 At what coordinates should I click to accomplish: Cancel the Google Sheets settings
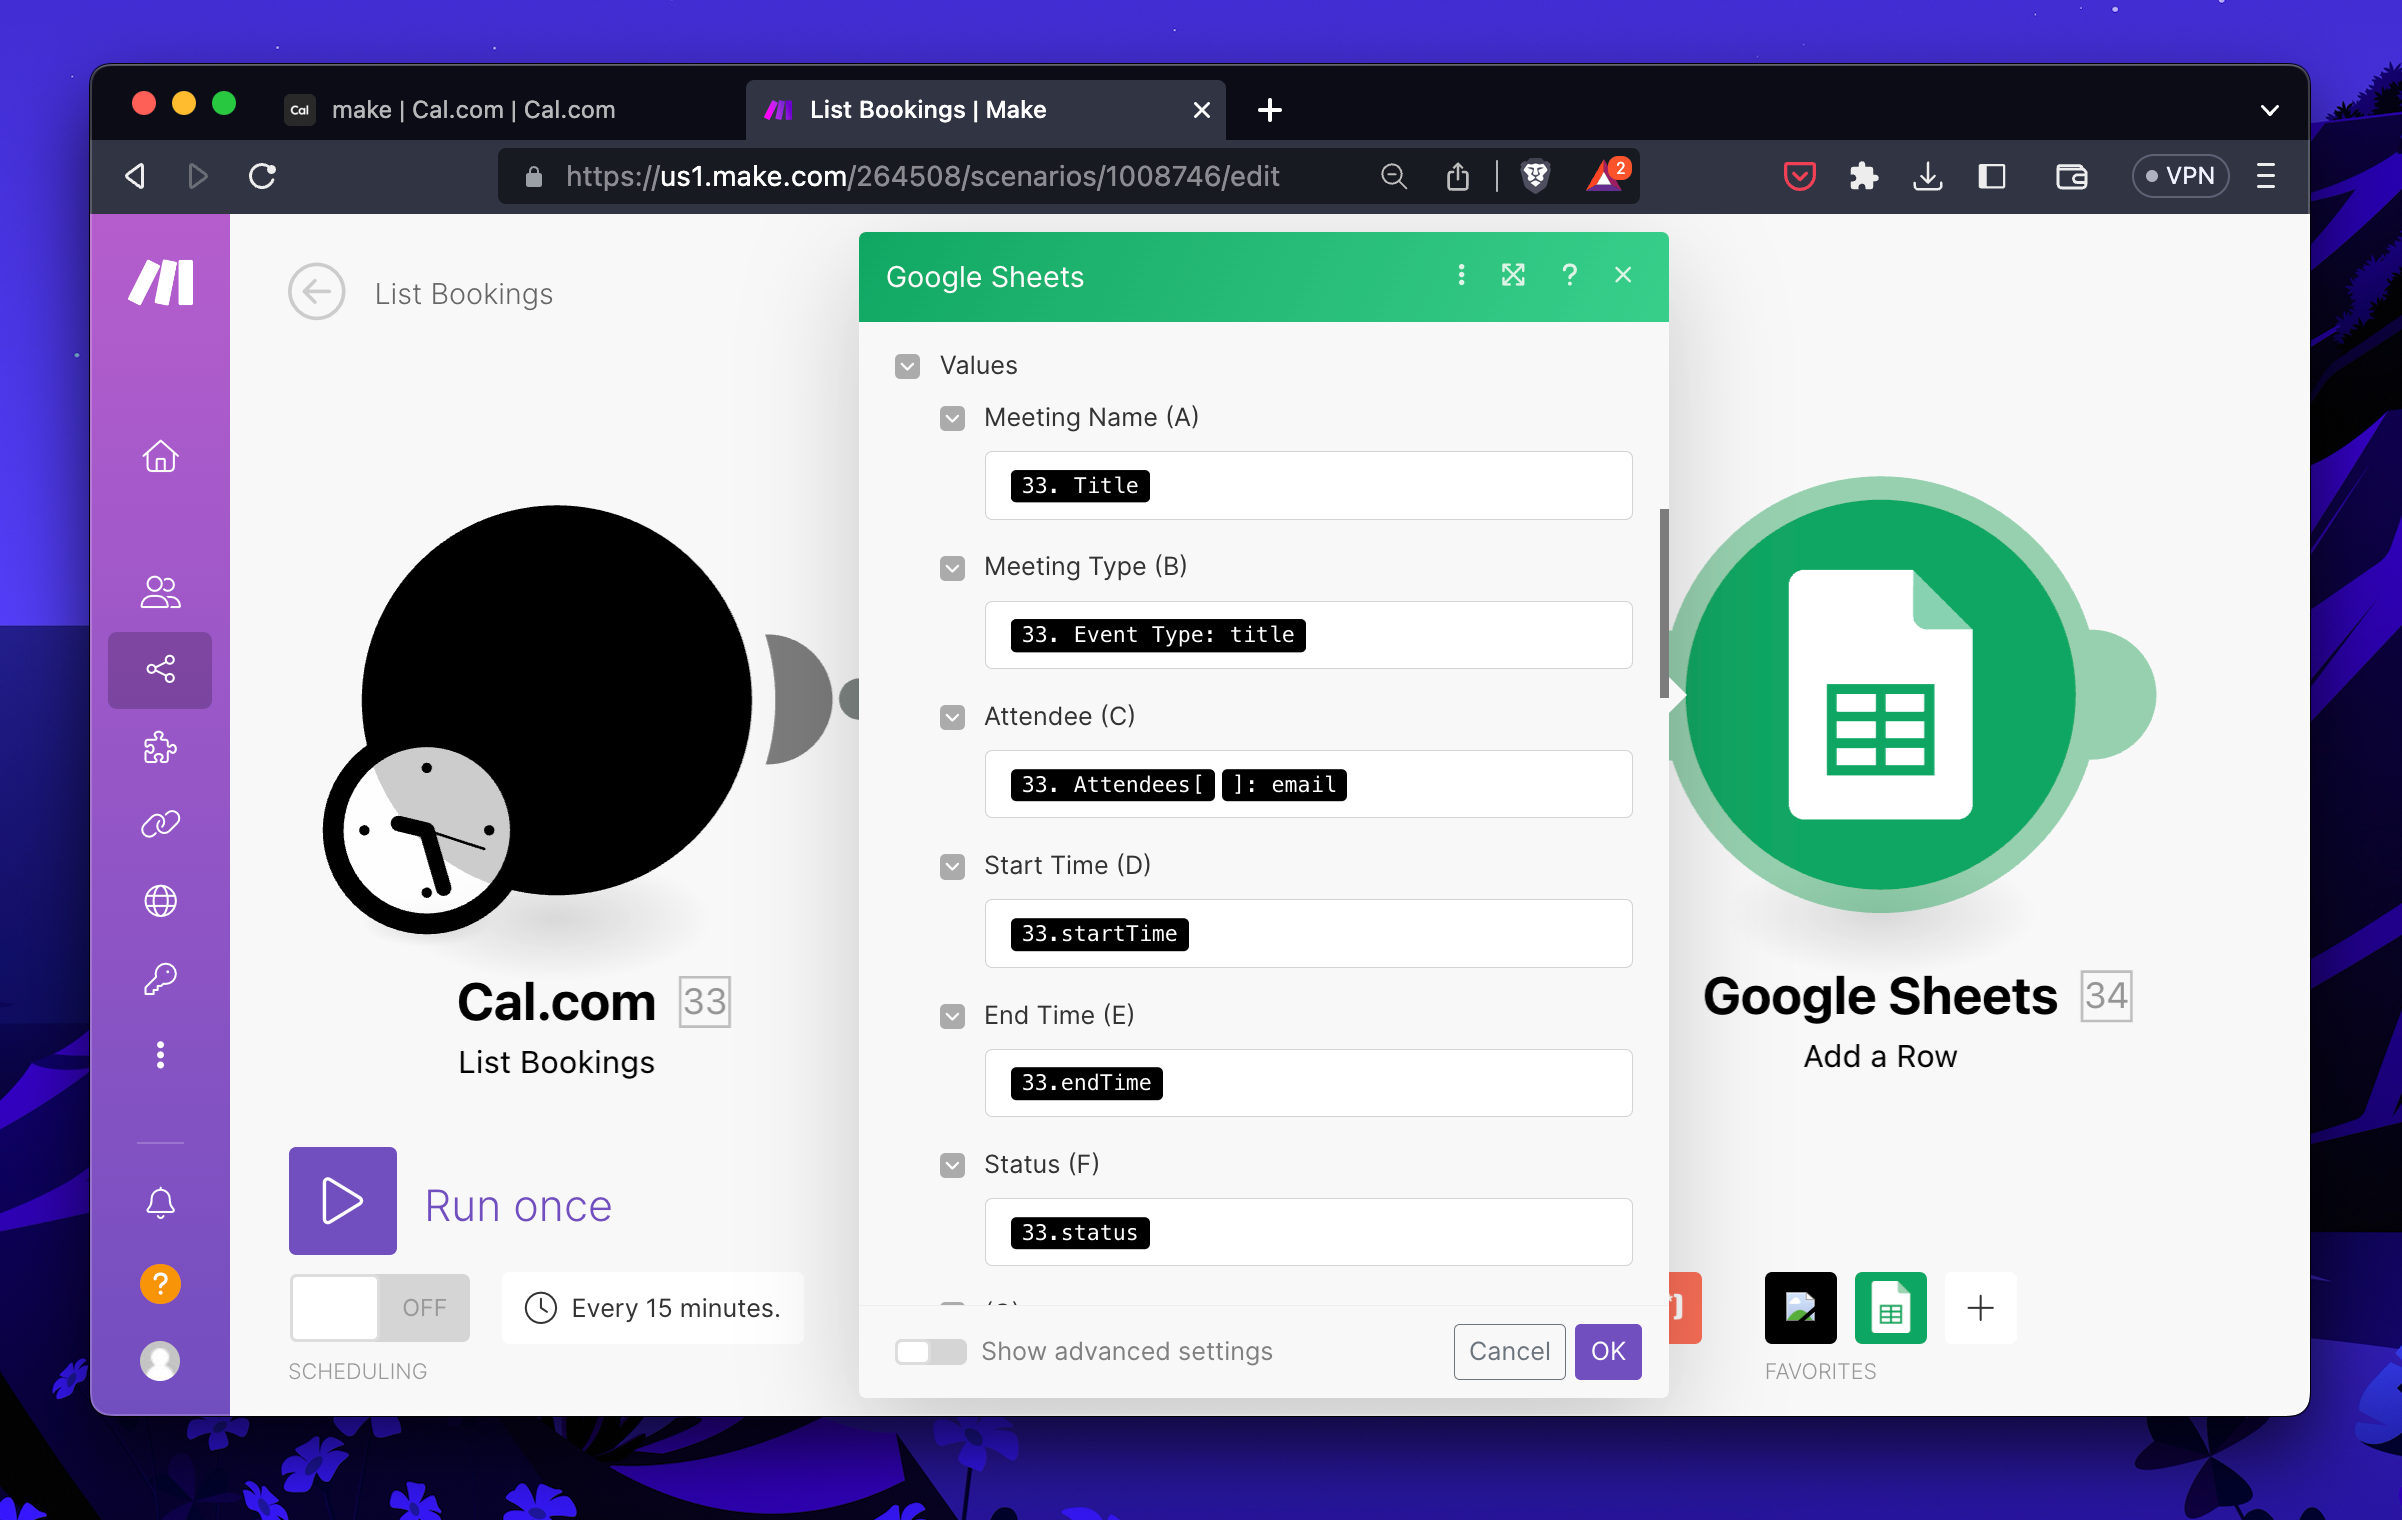[1509, 1351]
